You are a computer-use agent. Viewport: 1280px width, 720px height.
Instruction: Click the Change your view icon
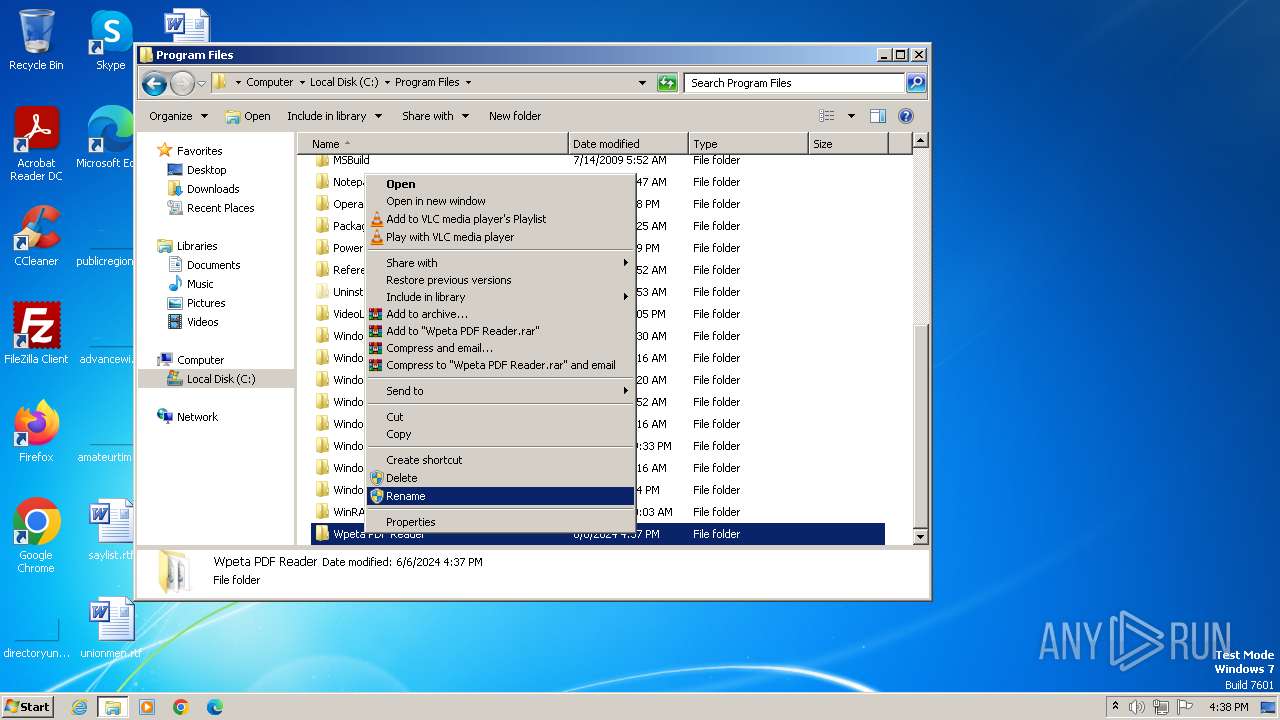[x=827, y=116]
